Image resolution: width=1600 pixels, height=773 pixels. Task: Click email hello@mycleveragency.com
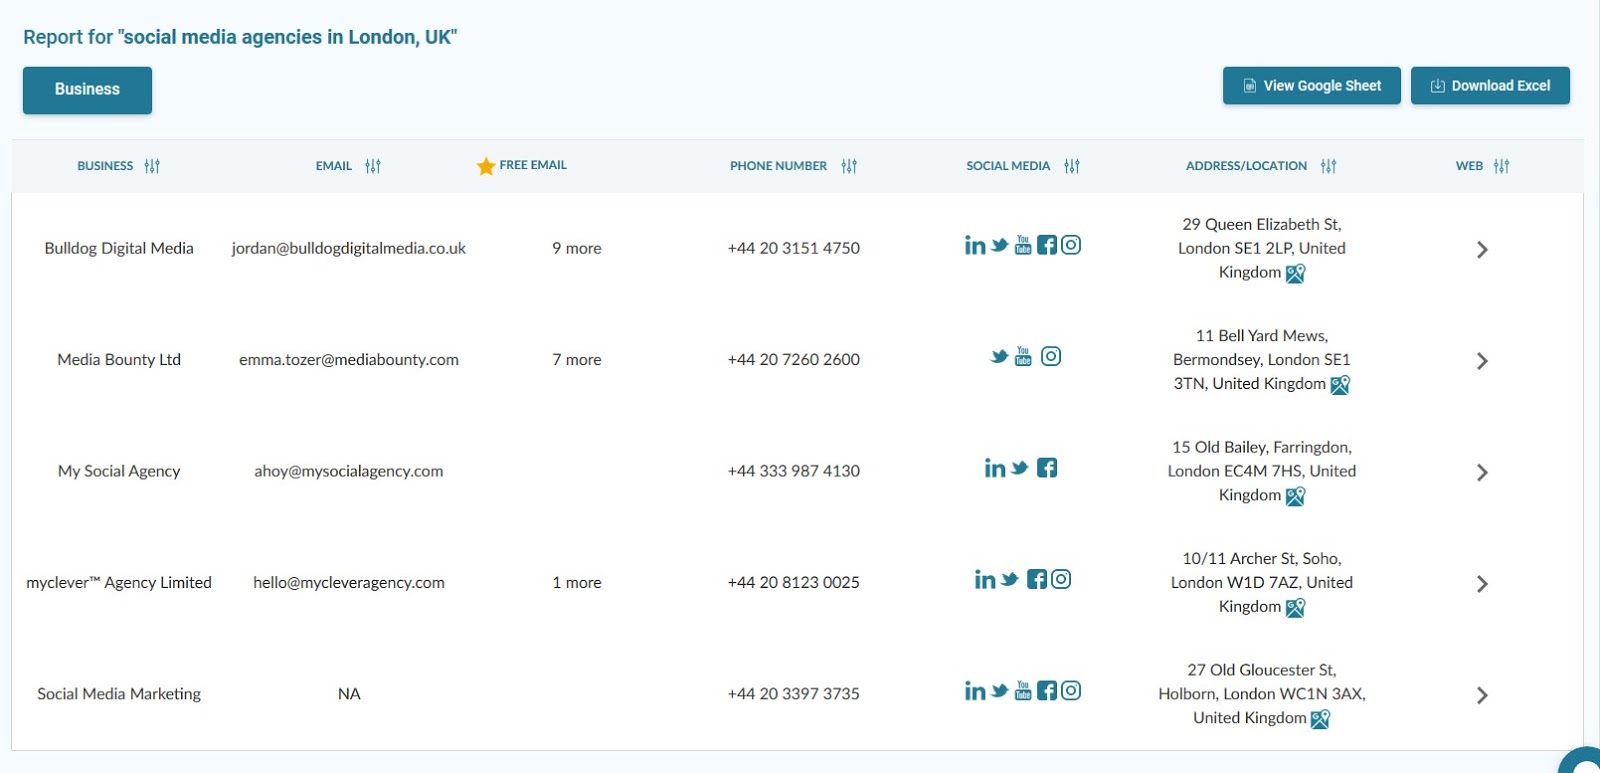349,582
